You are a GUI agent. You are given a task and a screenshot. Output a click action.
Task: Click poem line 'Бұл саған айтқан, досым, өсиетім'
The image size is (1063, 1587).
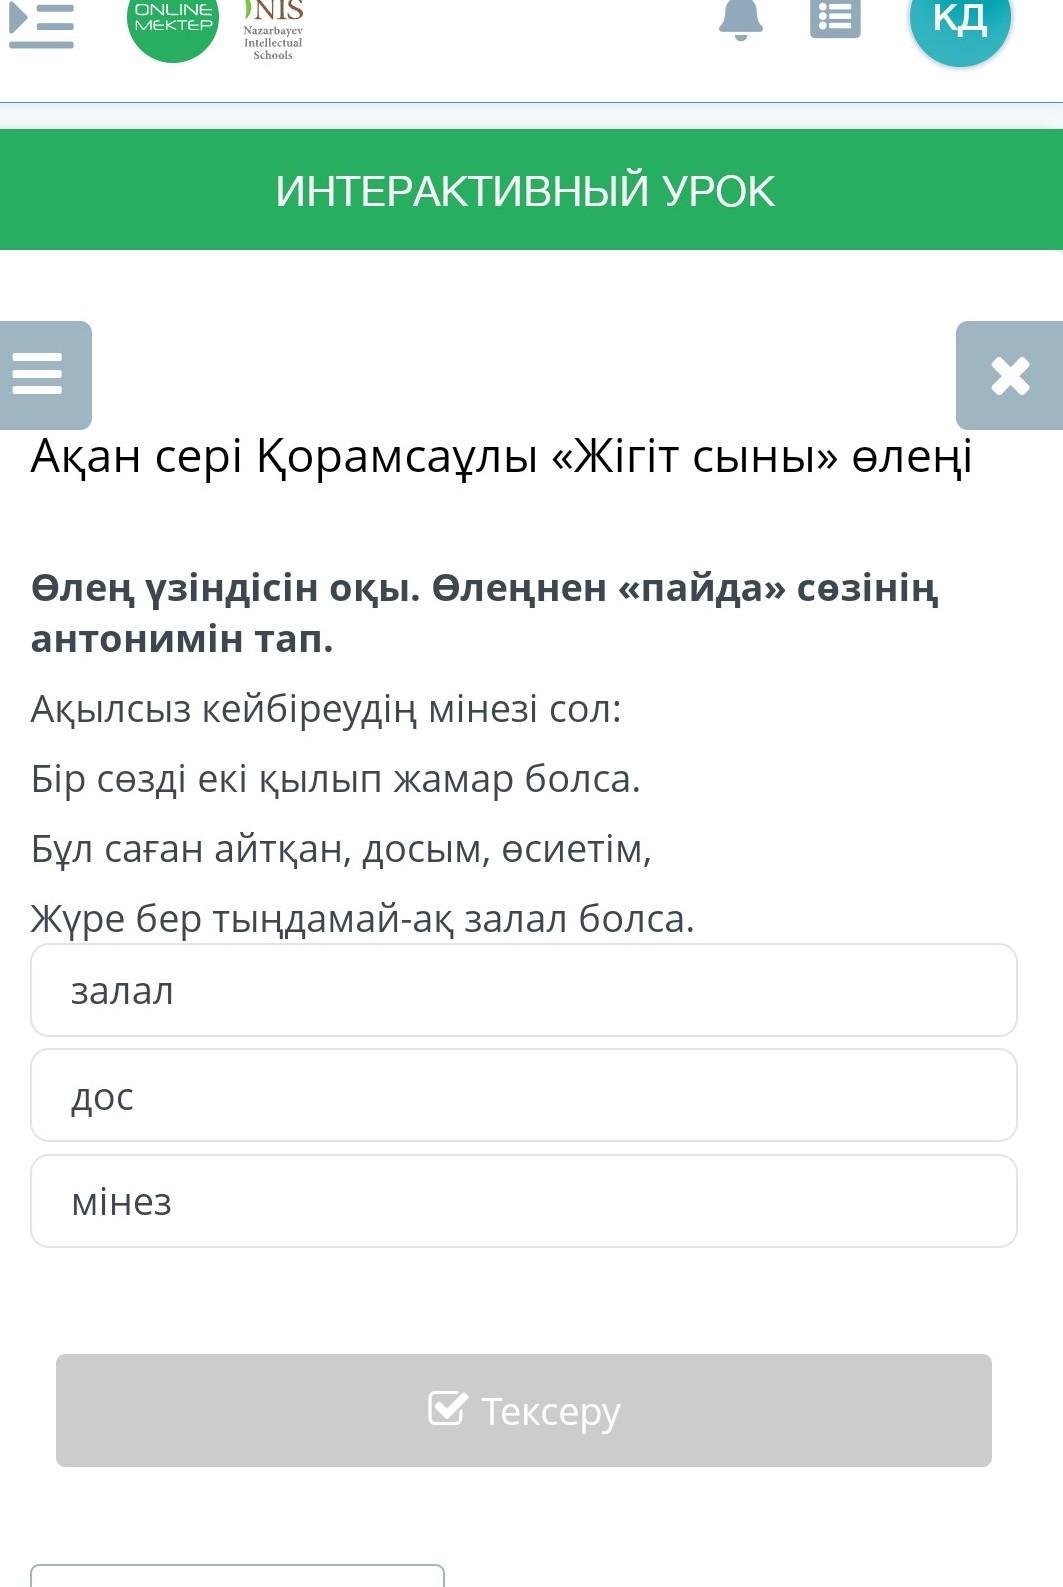click(341, 849)
